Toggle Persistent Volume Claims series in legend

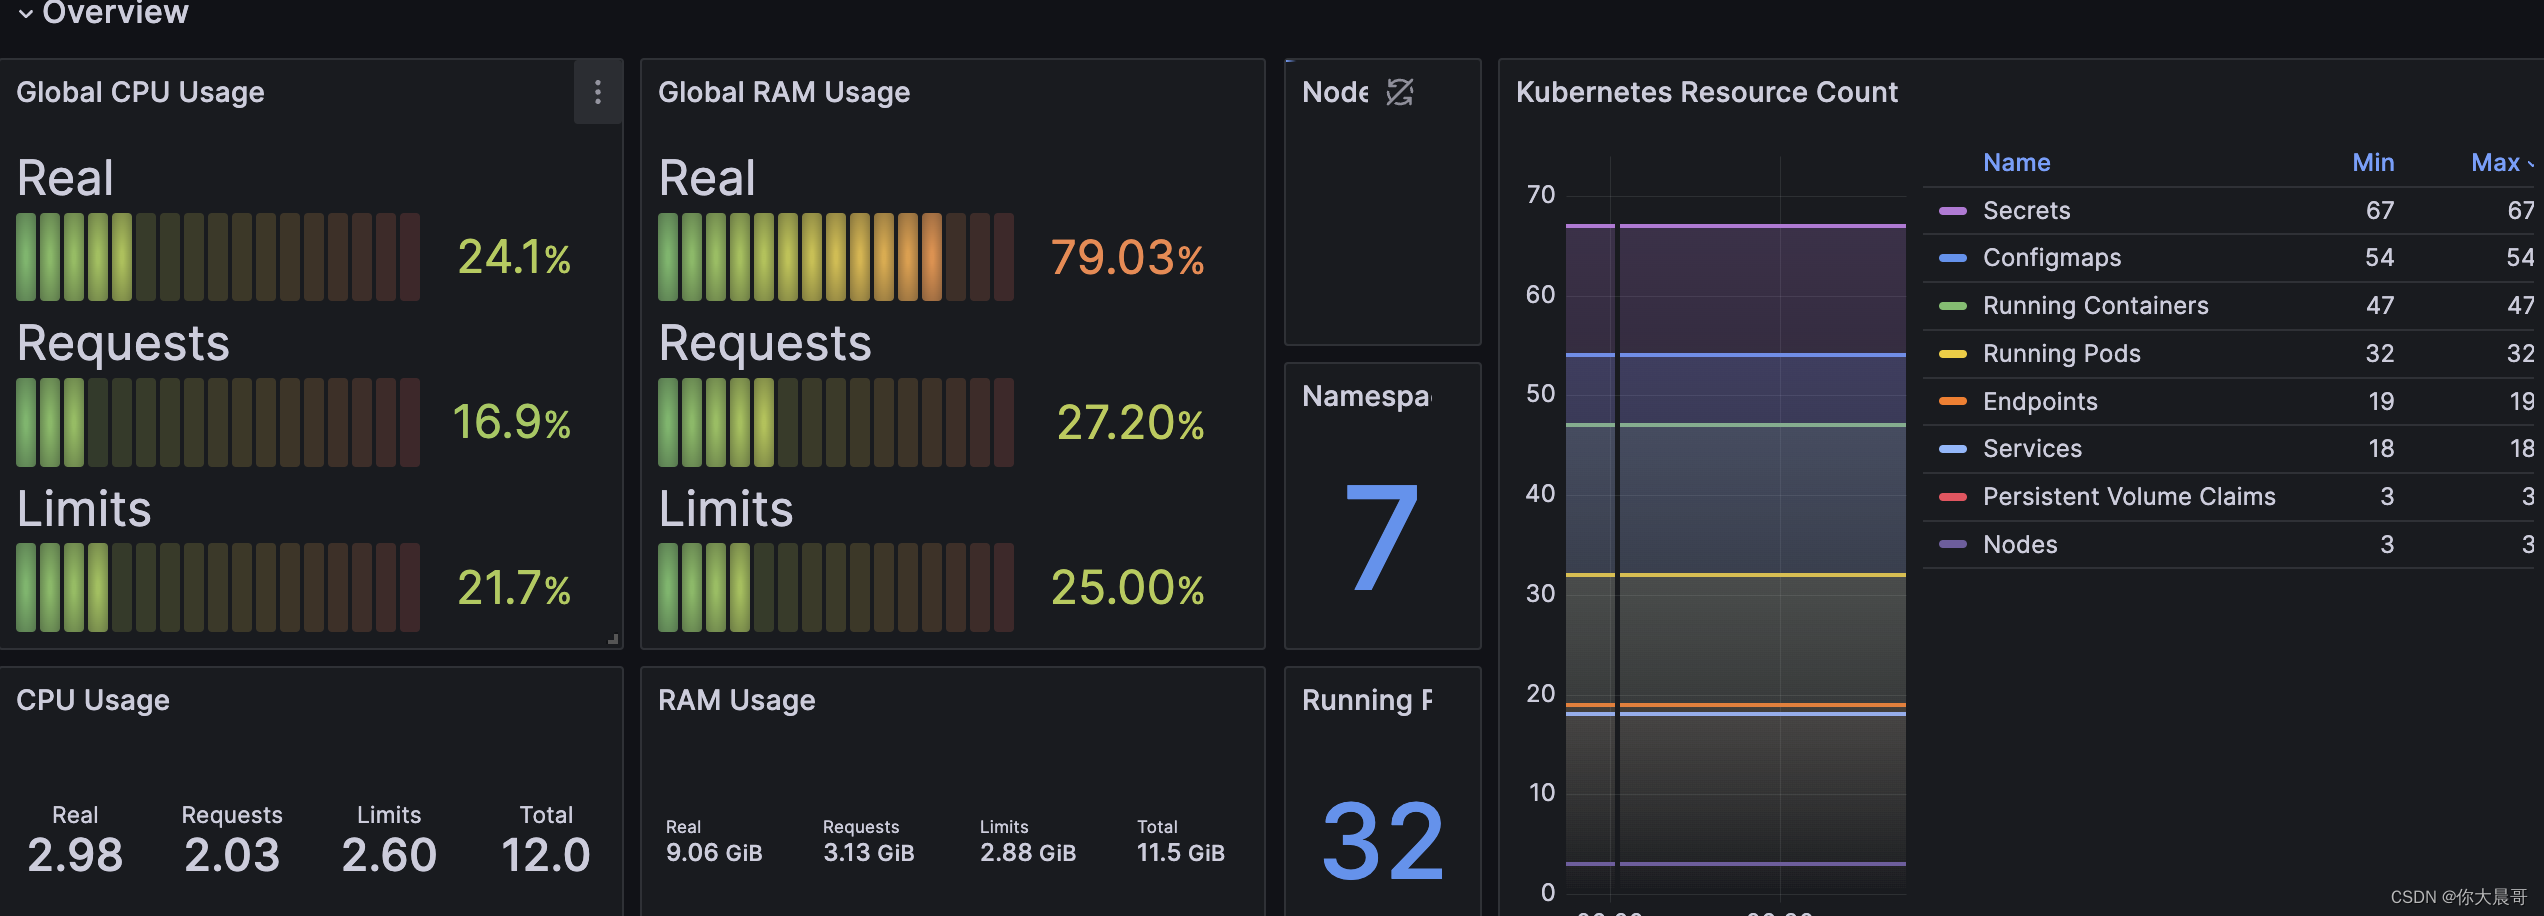point(2129,496)
